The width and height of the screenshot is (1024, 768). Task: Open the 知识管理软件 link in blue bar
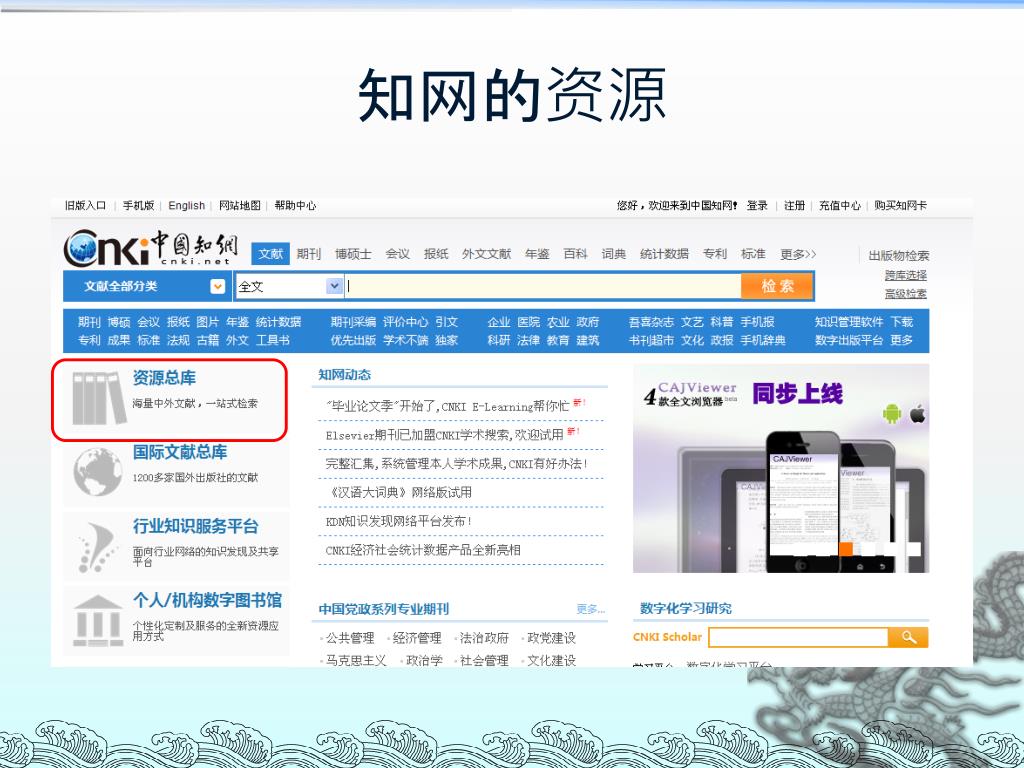tap(848, 322)
